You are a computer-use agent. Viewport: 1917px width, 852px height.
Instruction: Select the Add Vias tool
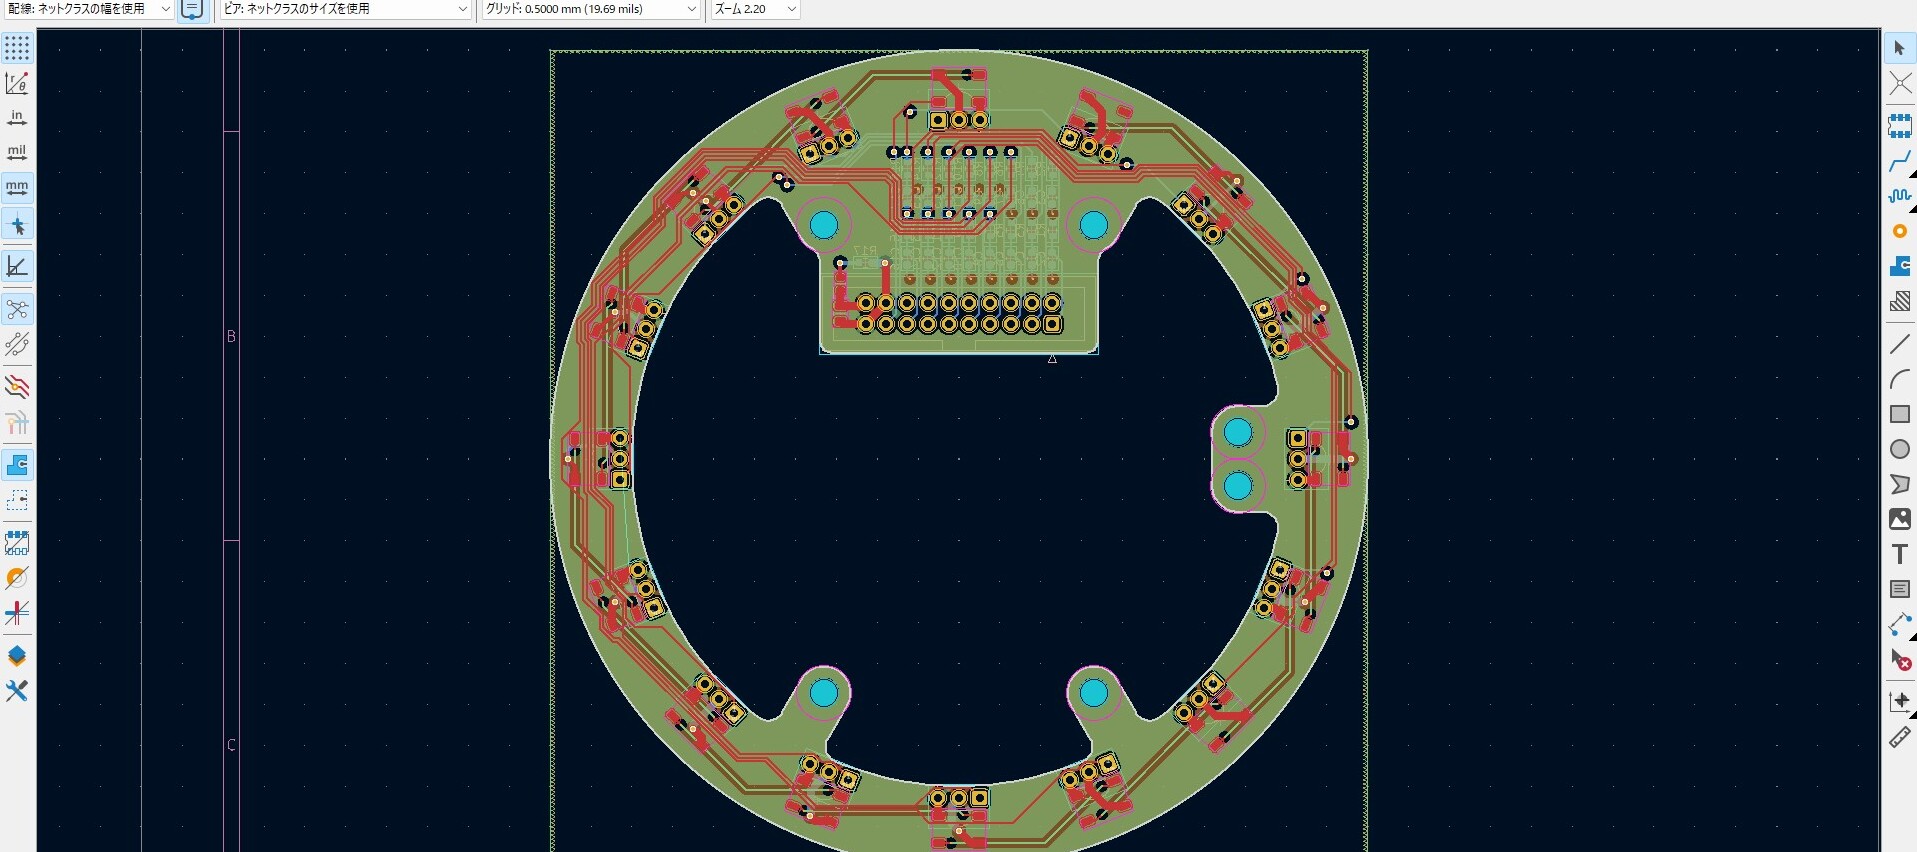point(1900,231)
